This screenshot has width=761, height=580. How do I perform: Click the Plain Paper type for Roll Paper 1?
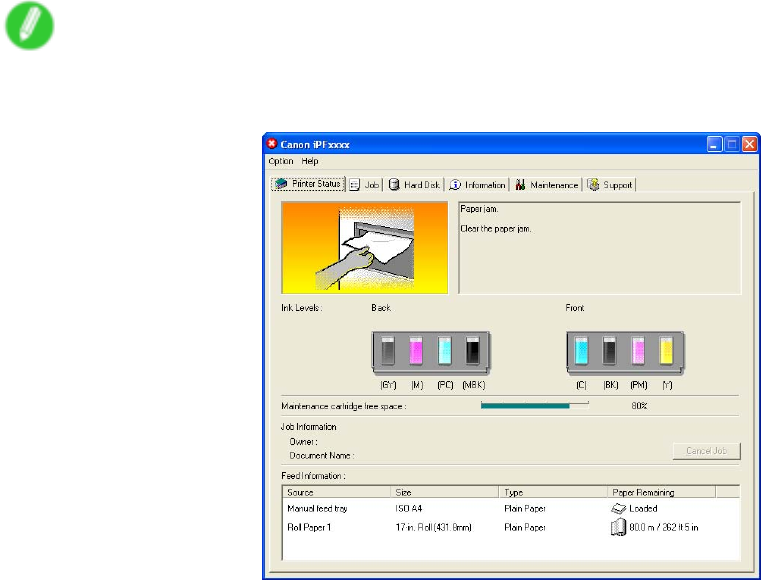(525, 527)
